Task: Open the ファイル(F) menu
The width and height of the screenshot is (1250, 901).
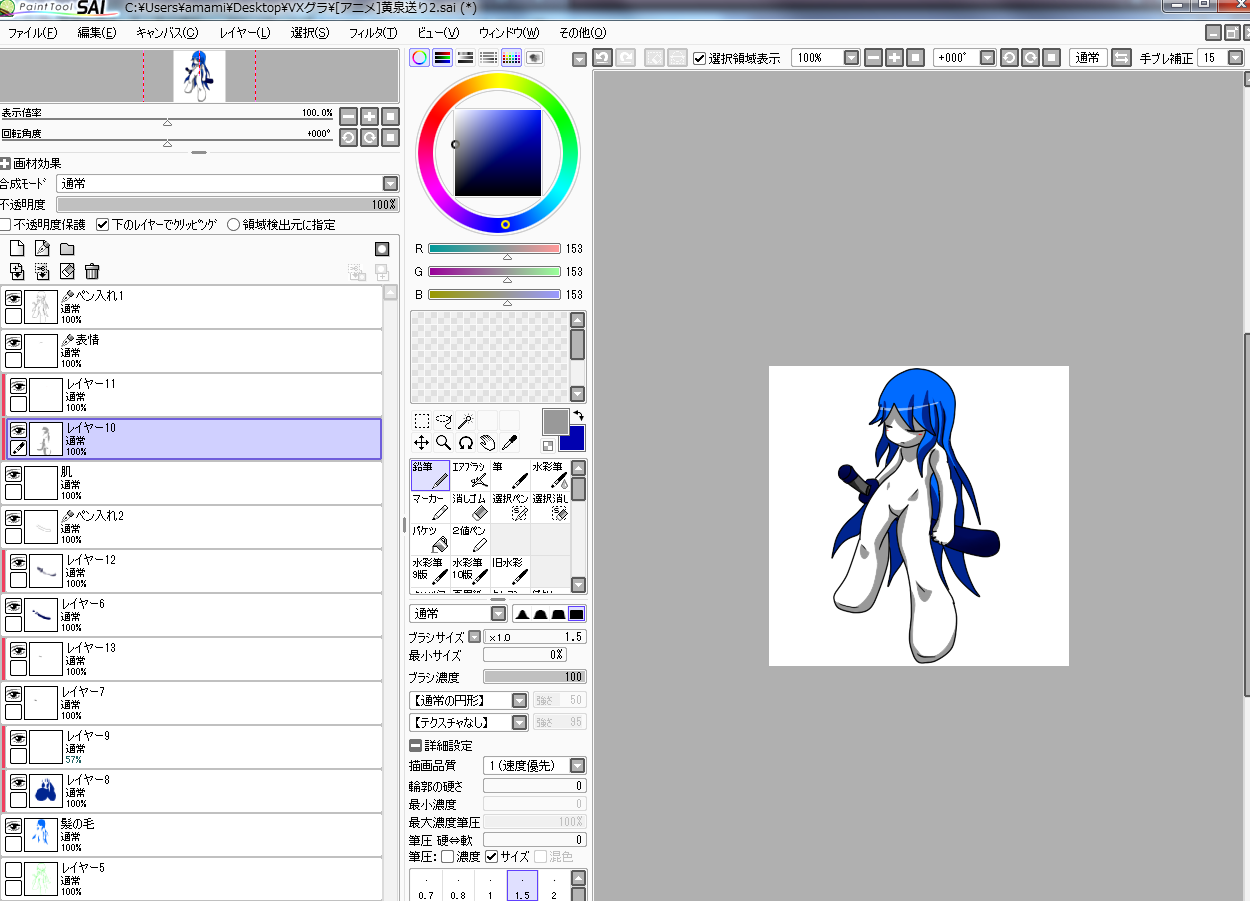Action: pyautogui.click(x=32, y=33)
